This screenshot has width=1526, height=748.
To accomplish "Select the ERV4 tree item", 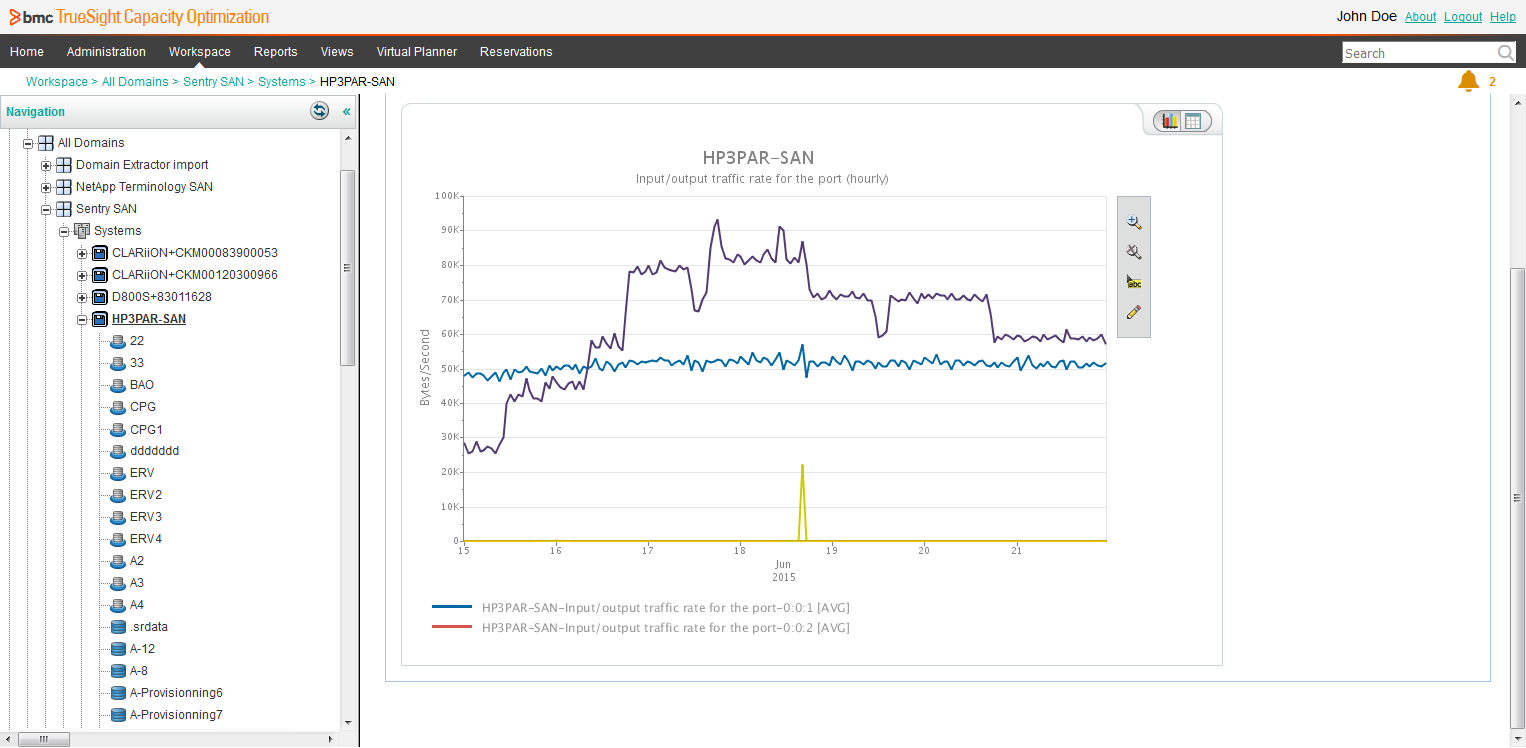I will [x=146, y=539].
